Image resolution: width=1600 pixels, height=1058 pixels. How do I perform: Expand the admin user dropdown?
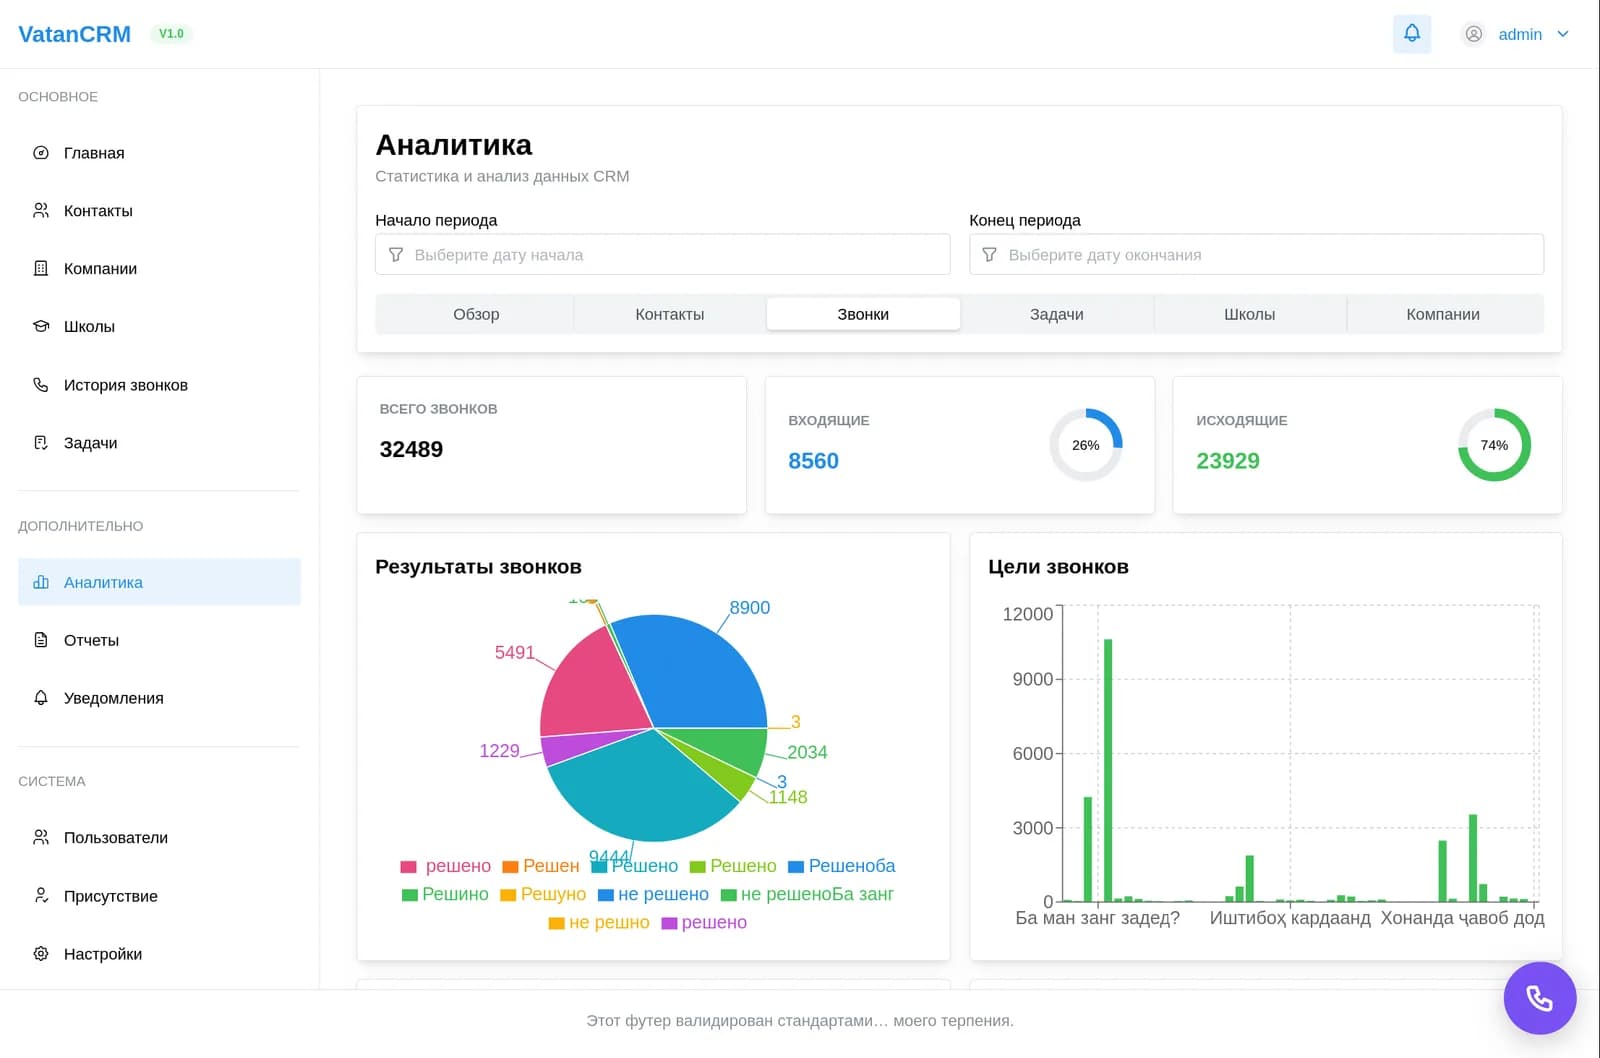pyautogui.click(x=1517, y=34)
